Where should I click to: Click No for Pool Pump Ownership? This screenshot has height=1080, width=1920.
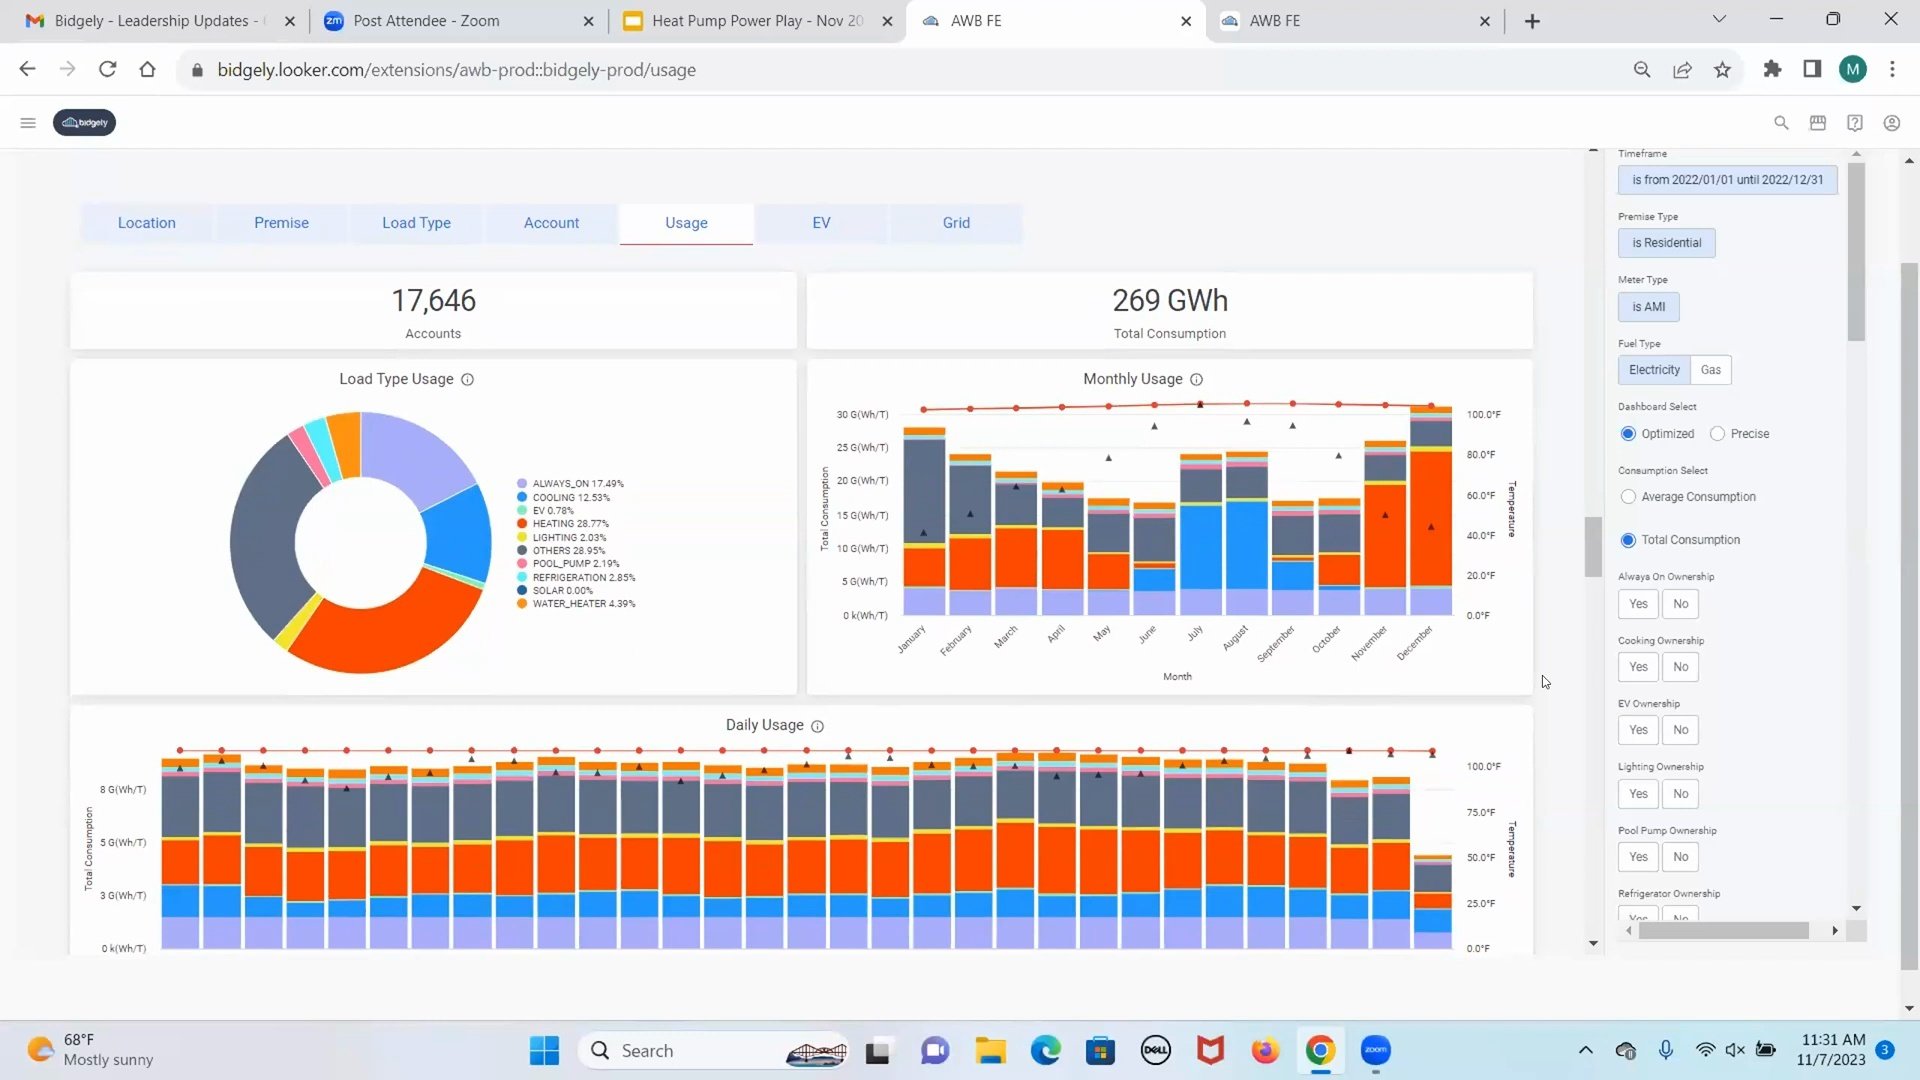(1679, 857)
